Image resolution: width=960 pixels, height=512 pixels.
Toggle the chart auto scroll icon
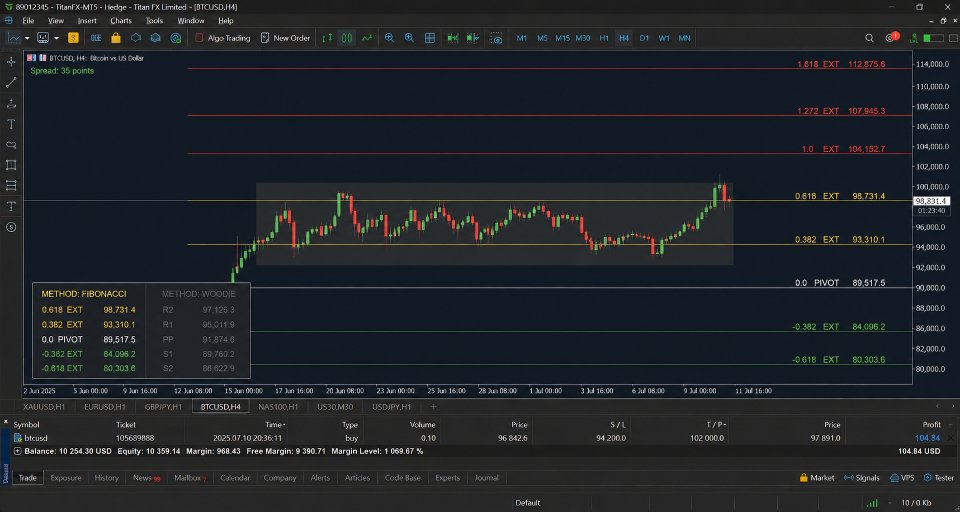tap(452, 38)
